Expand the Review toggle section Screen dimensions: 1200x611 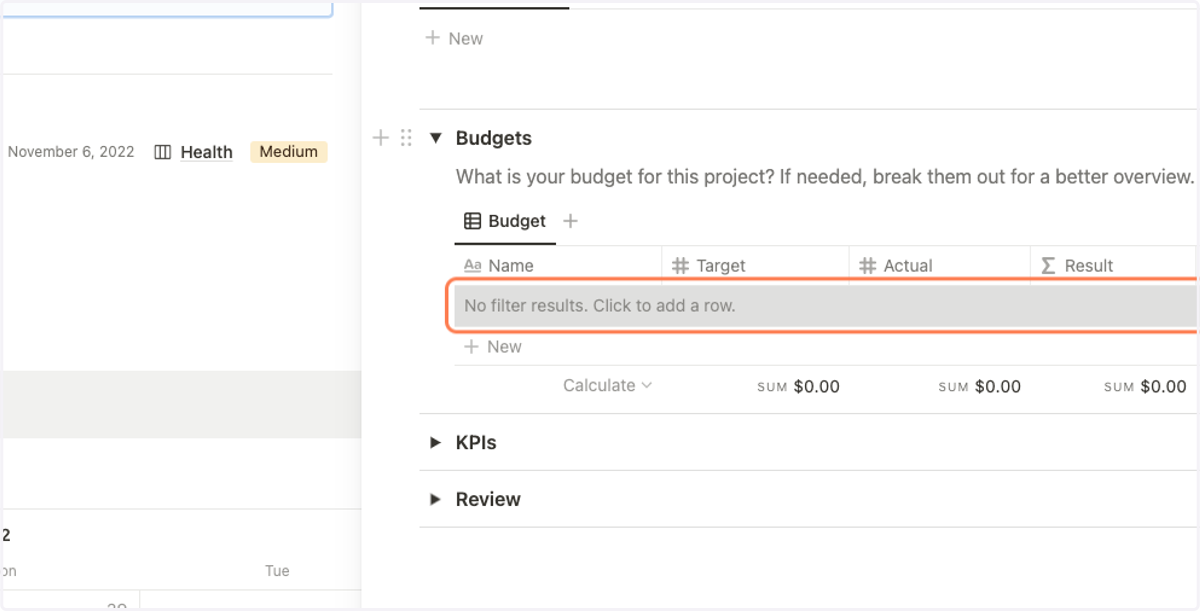435,499
